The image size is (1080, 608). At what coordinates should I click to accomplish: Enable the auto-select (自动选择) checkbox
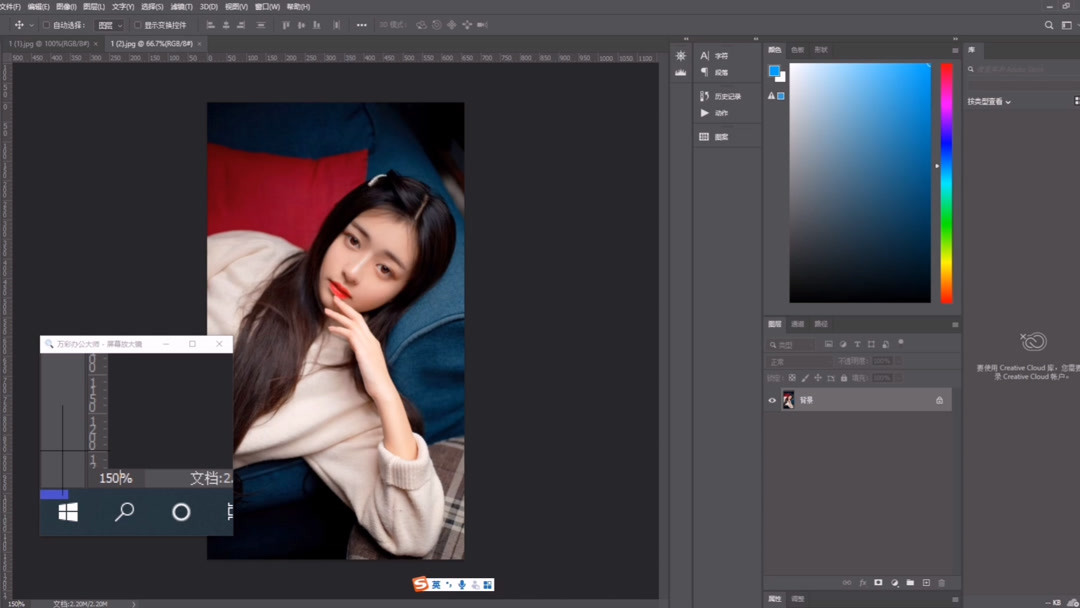pyautogui.click(x=46, y=25)
